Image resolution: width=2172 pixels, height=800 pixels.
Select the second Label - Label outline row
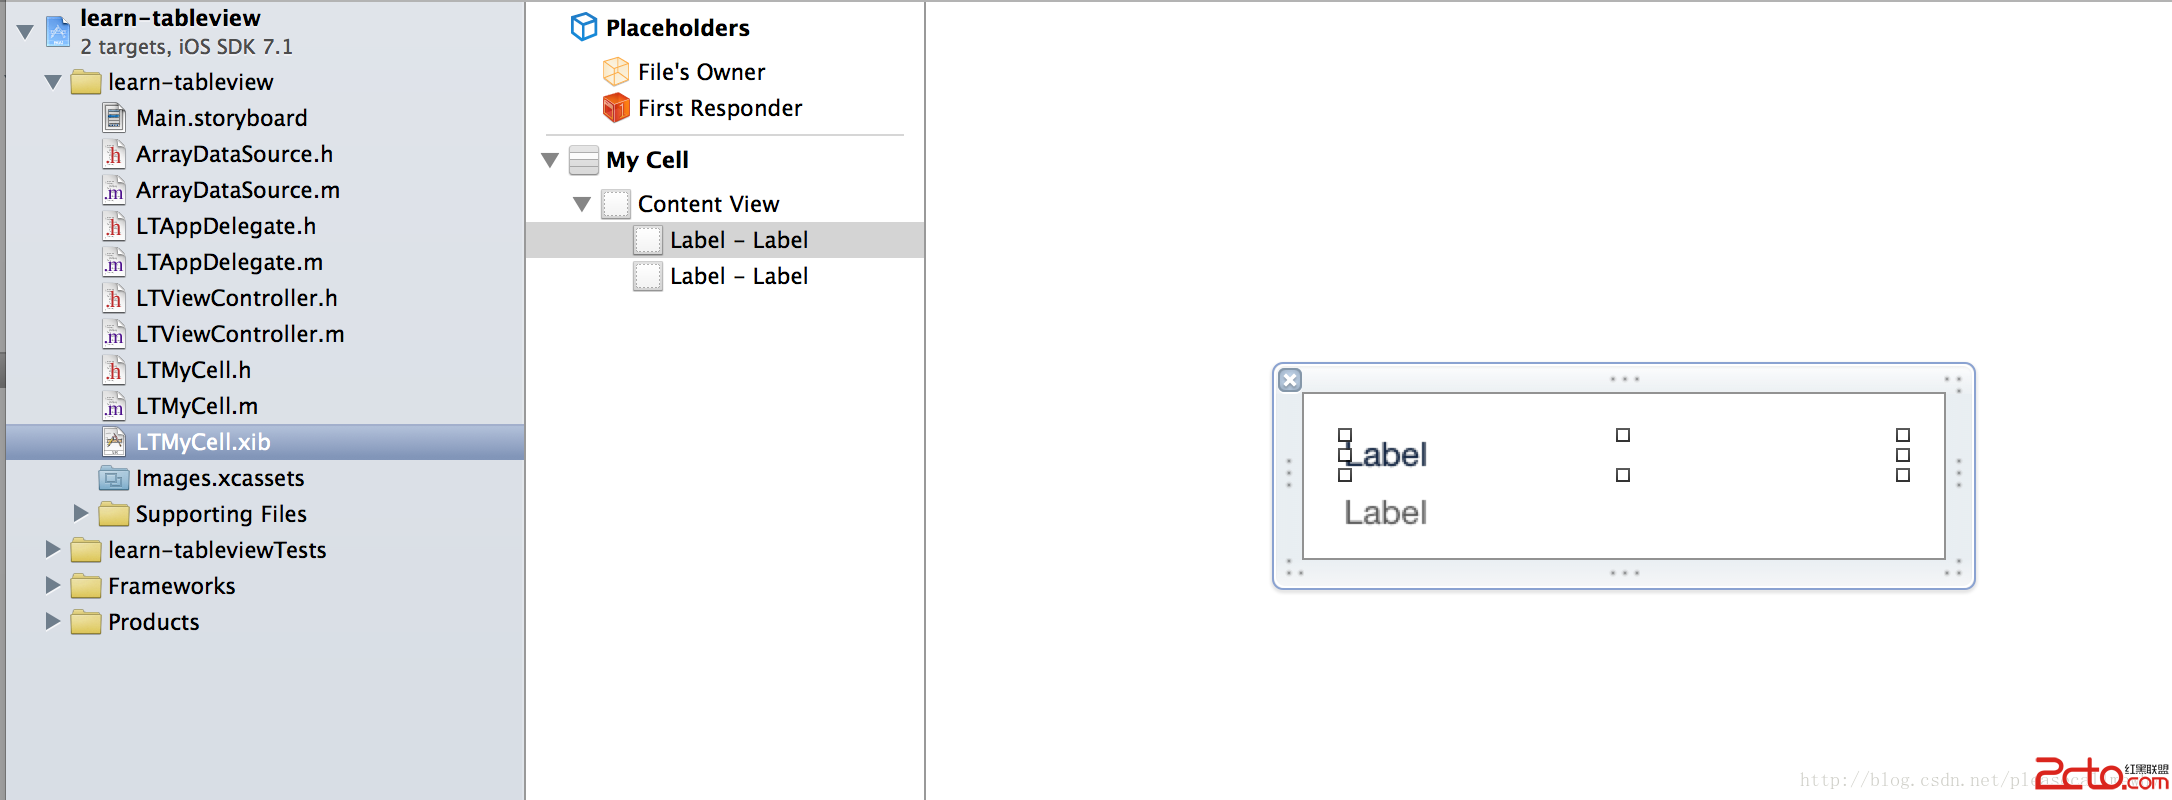(739, 276)
